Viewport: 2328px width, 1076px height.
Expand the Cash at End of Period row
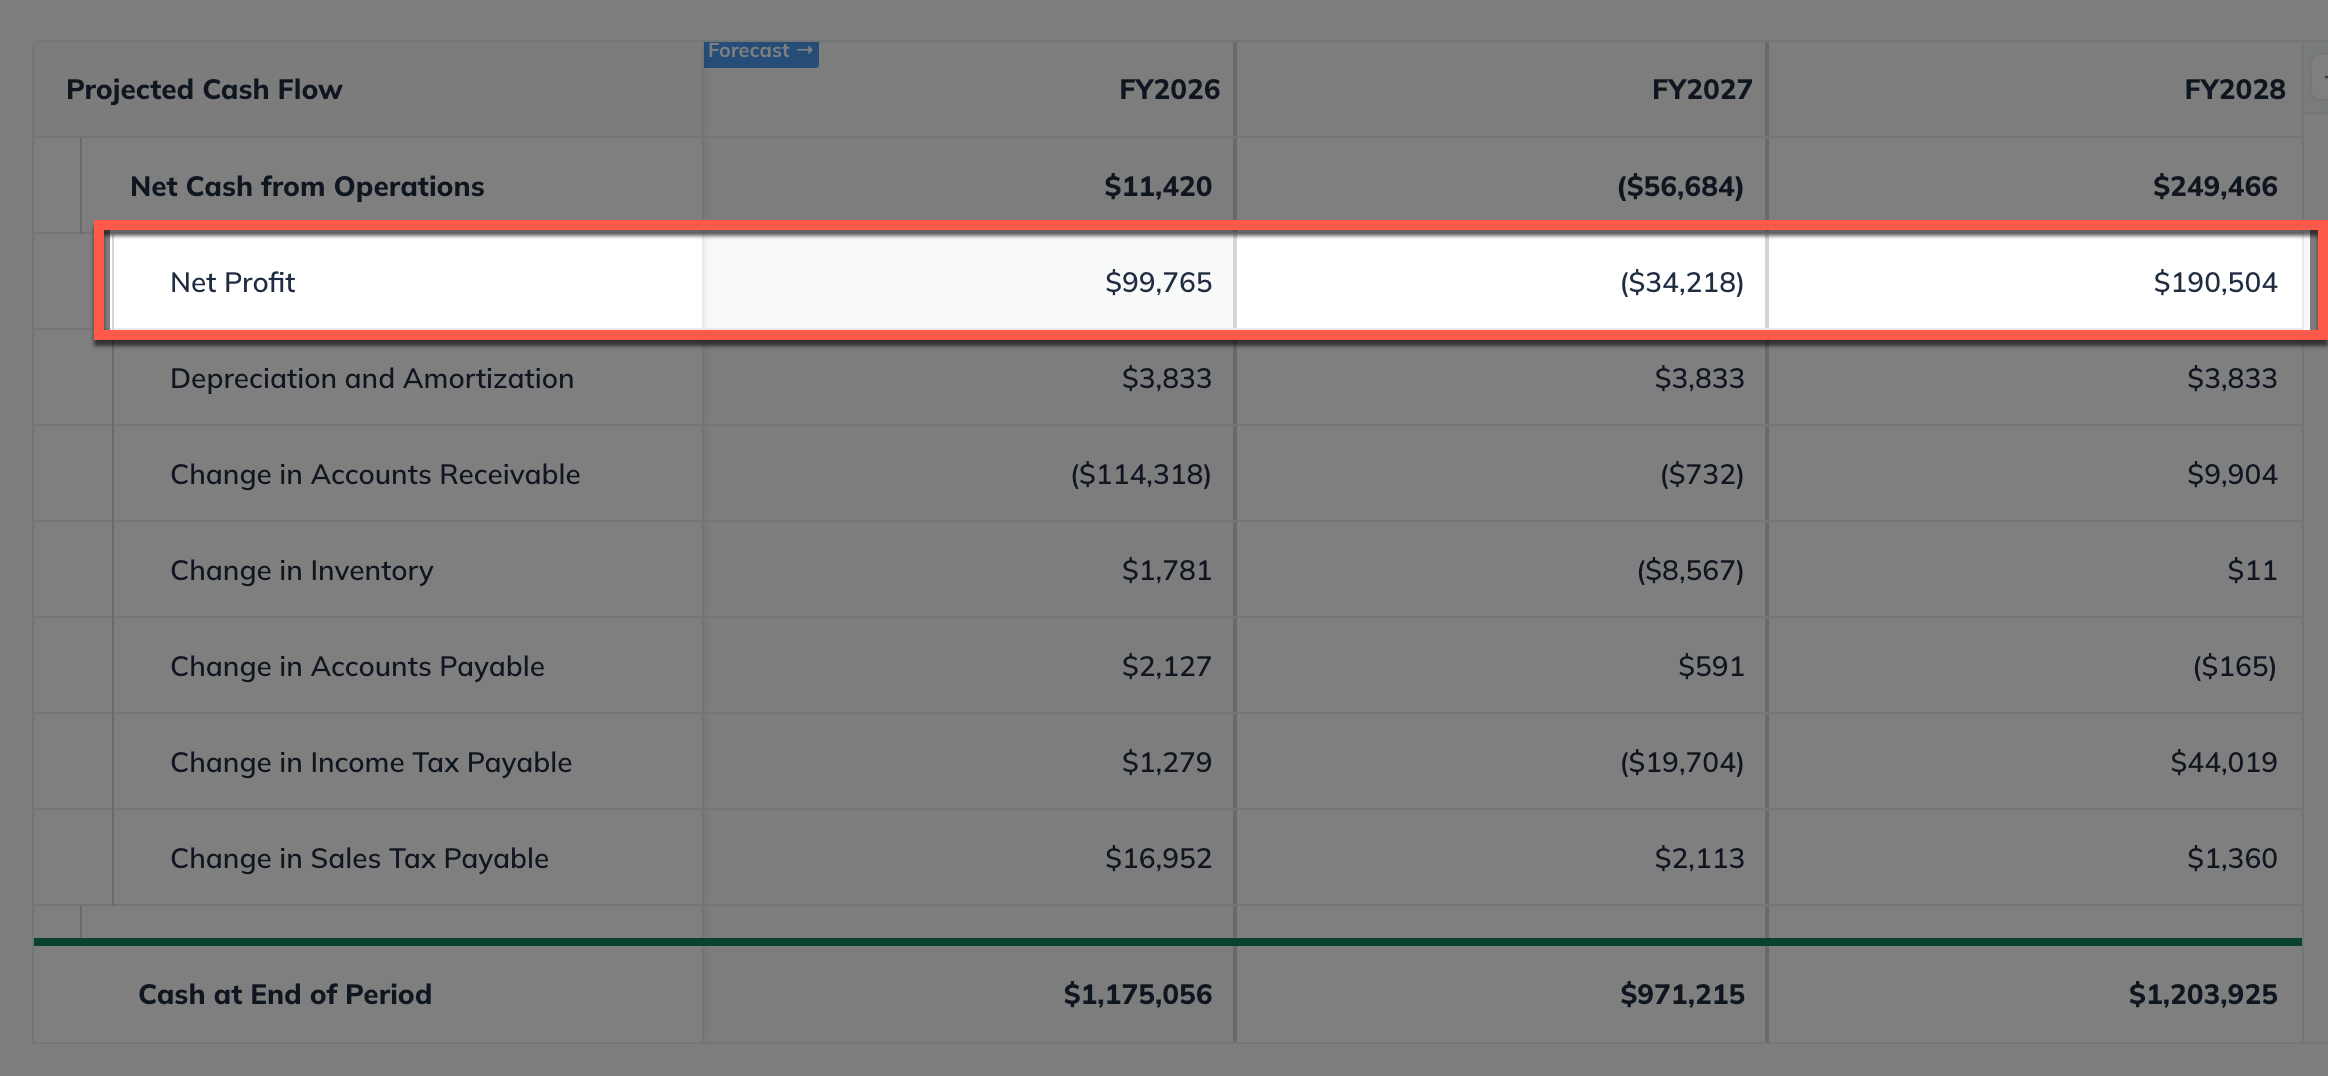[286, 994]
